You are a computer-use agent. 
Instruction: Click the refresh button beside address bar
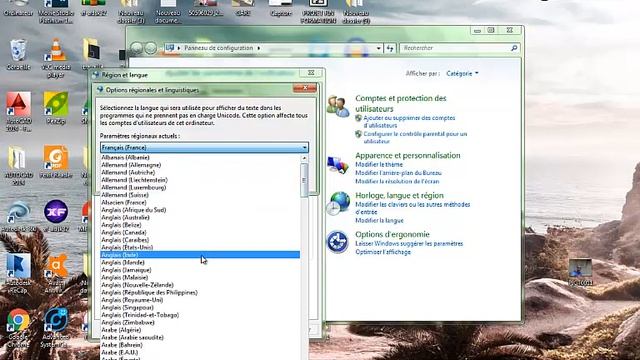tap(390, 48)
